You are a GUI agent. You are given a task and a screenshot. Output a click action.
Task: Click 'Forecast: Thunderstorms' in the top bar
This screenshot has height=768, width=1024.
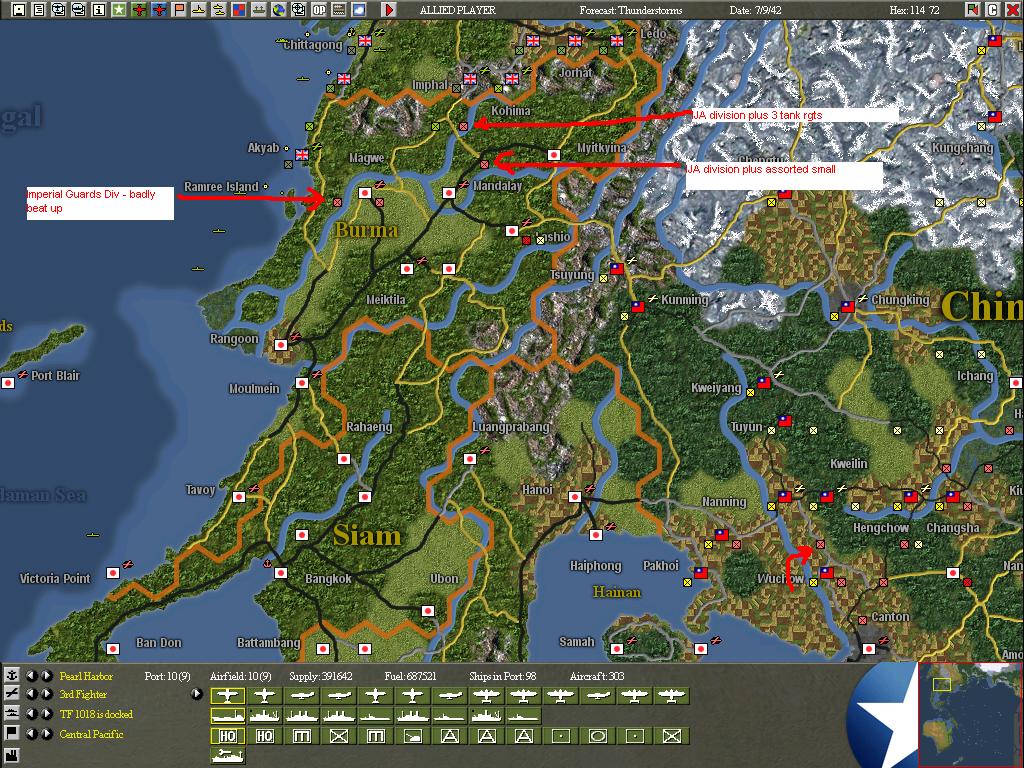click(631, 10)
